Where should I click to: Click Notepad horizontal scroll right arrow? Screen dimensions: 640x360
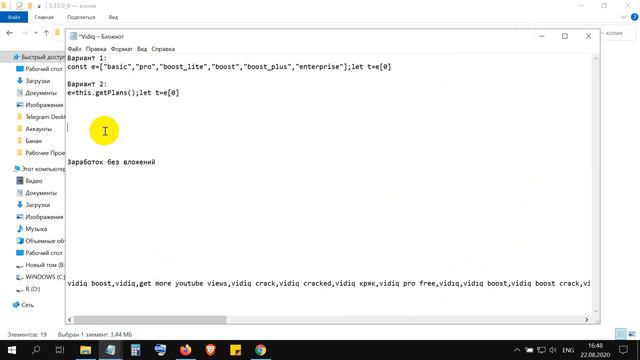click(x=587, y=320)
